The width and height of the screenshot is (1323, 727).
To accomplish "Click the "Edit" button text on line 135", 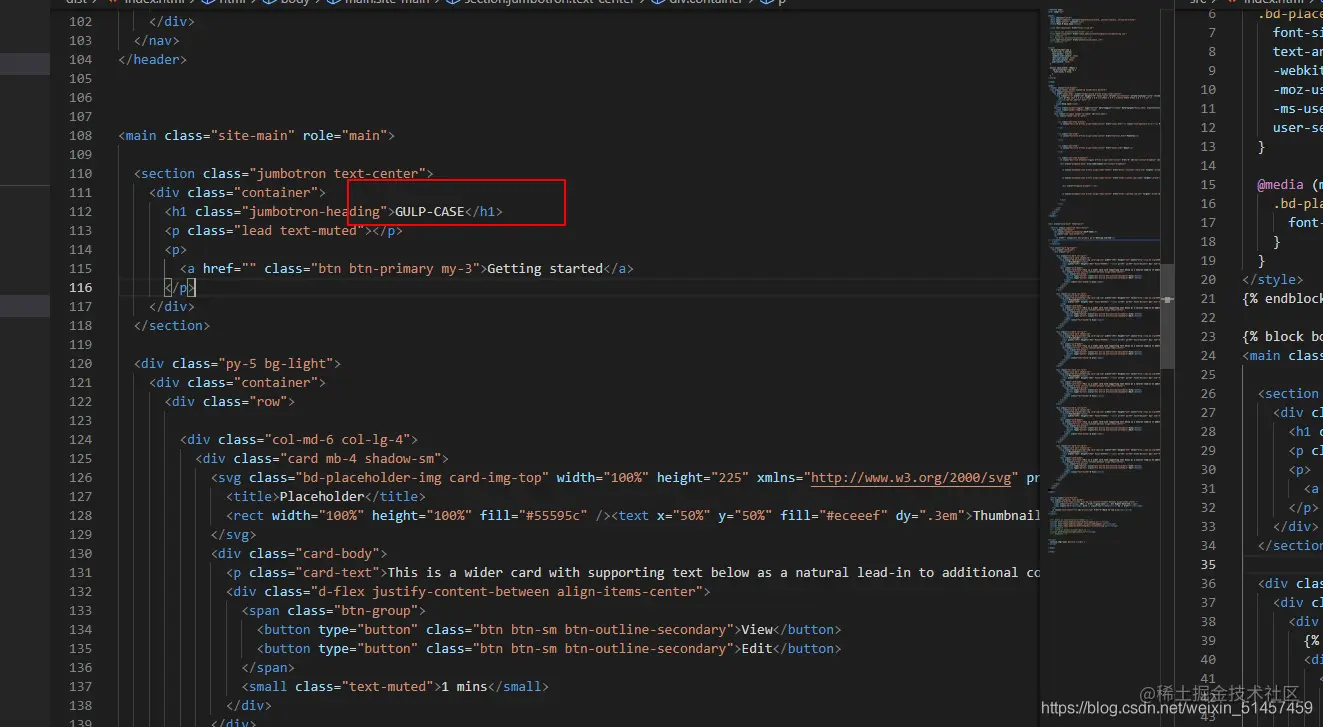I will [757, 649].
